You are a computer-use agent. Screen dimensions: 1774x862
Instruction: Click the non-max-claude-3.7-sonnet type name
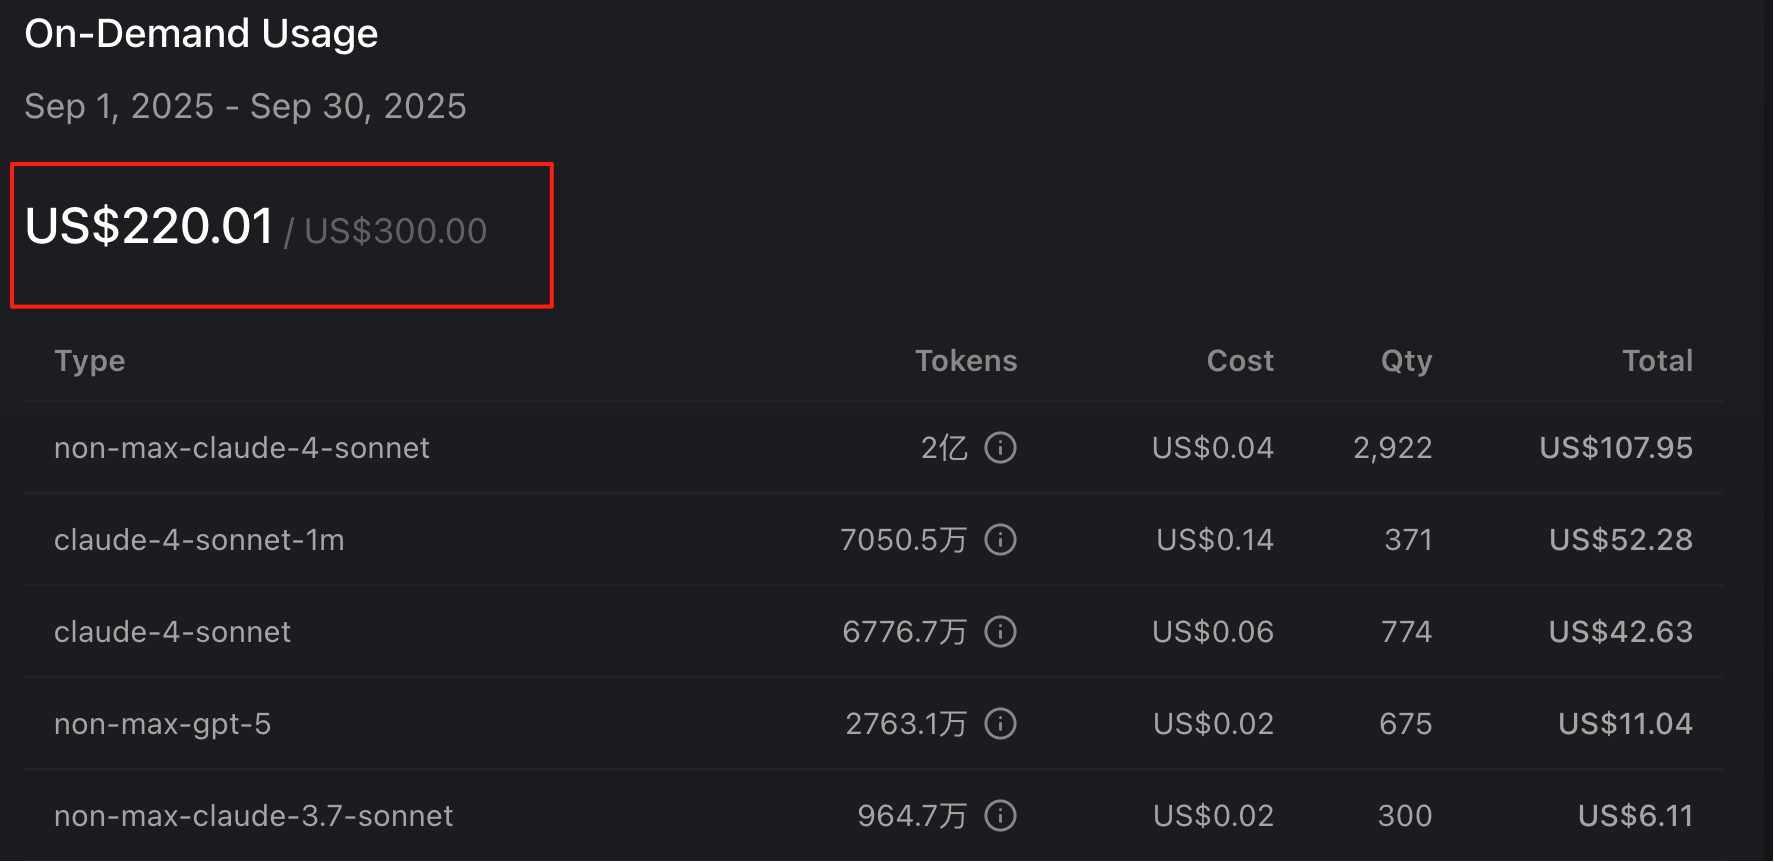(x=253, y=816)
